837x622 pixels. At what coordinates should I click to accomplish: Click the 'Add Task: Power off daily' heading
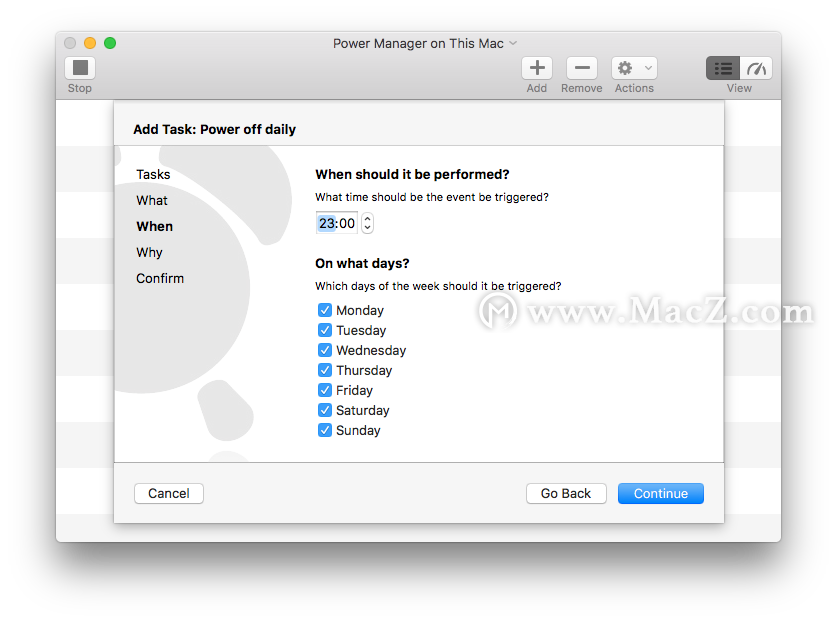point(215,129)
